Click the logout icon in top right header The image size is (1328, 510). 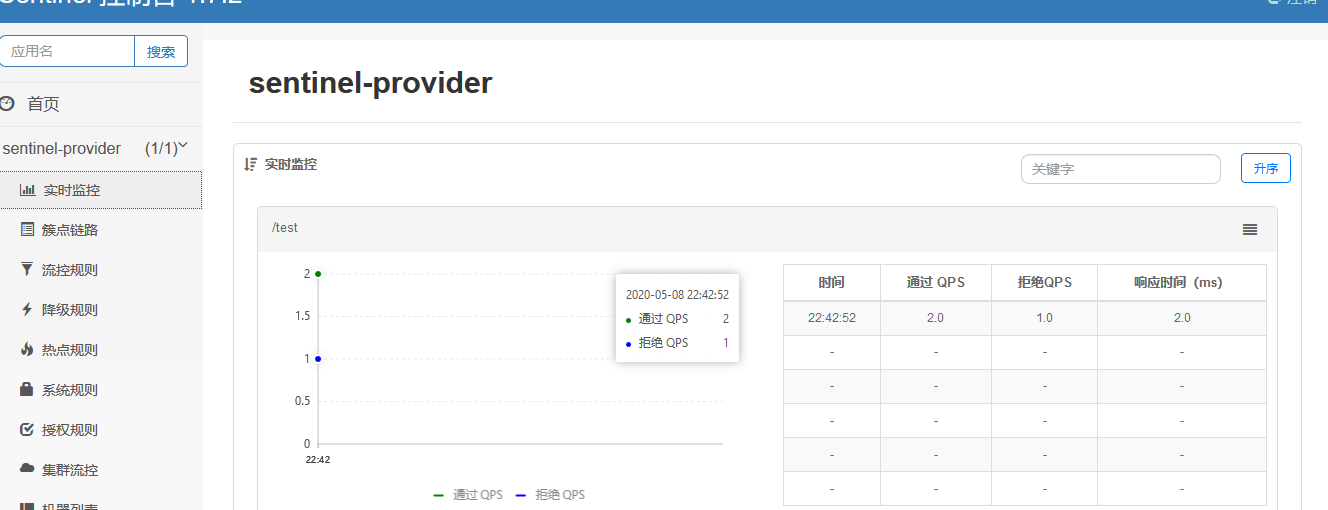(x=1273, y=3)
